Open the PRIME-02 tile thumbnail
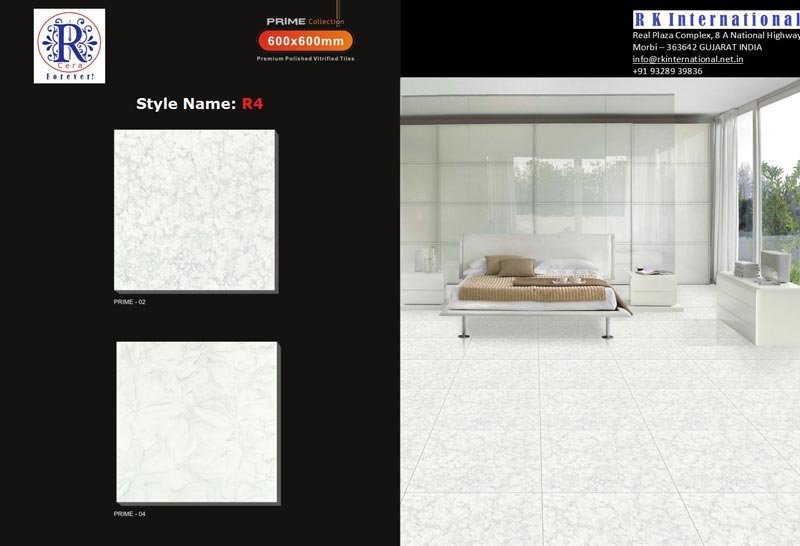Screen dimensions: 800x546 [195, 210]
